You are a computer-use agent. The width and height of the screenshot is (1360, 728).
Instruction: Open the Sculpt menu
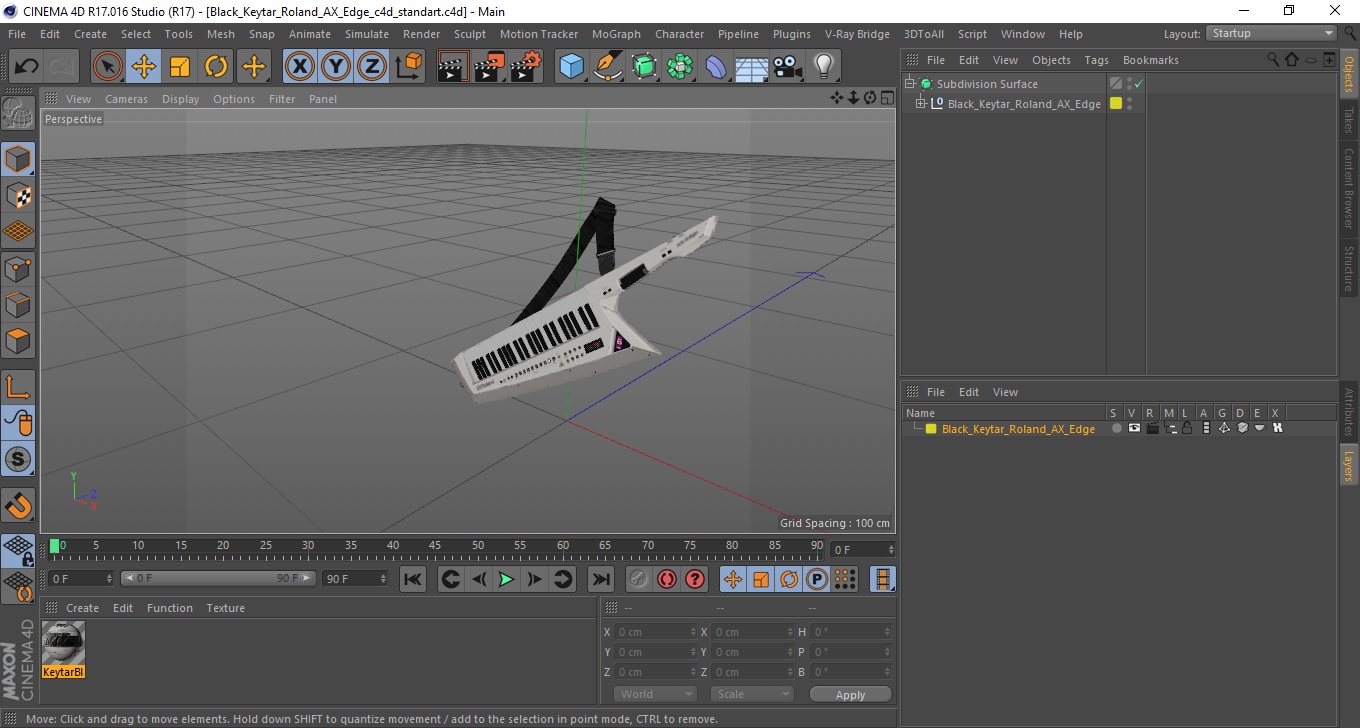point(470,34)
